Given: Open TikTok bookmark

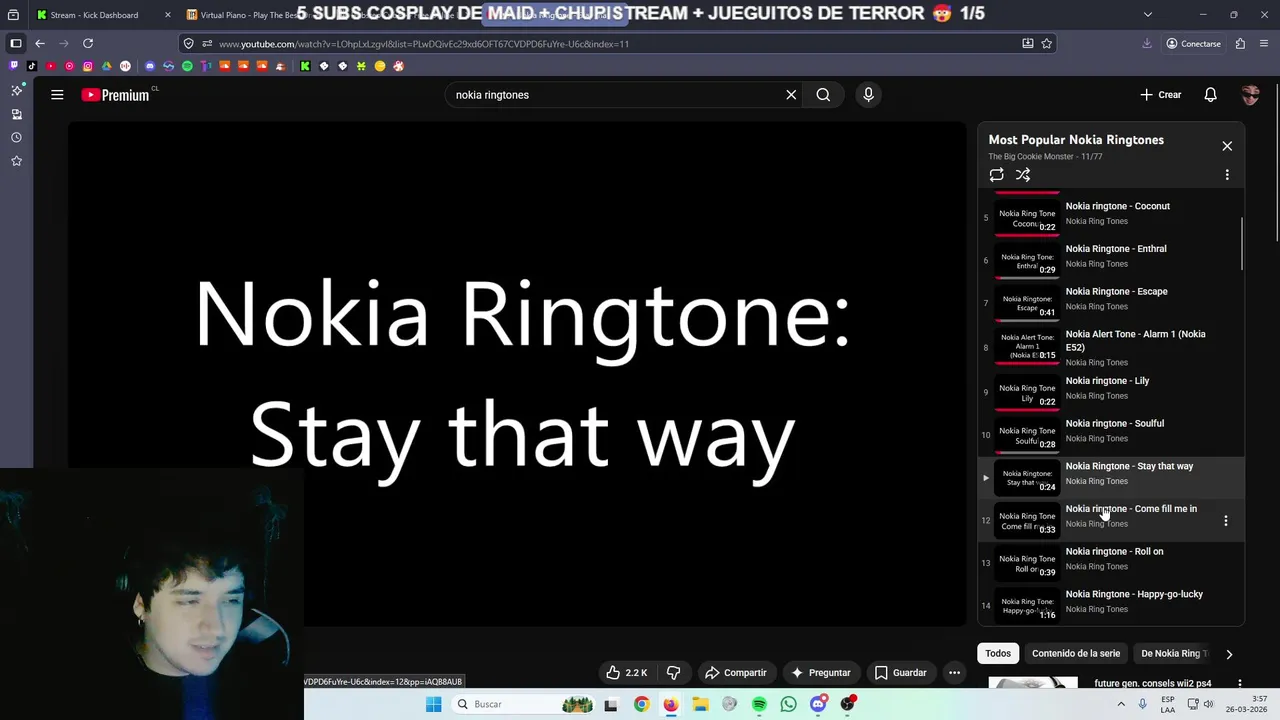Looking at the screenshot, I should coord(32,66).
